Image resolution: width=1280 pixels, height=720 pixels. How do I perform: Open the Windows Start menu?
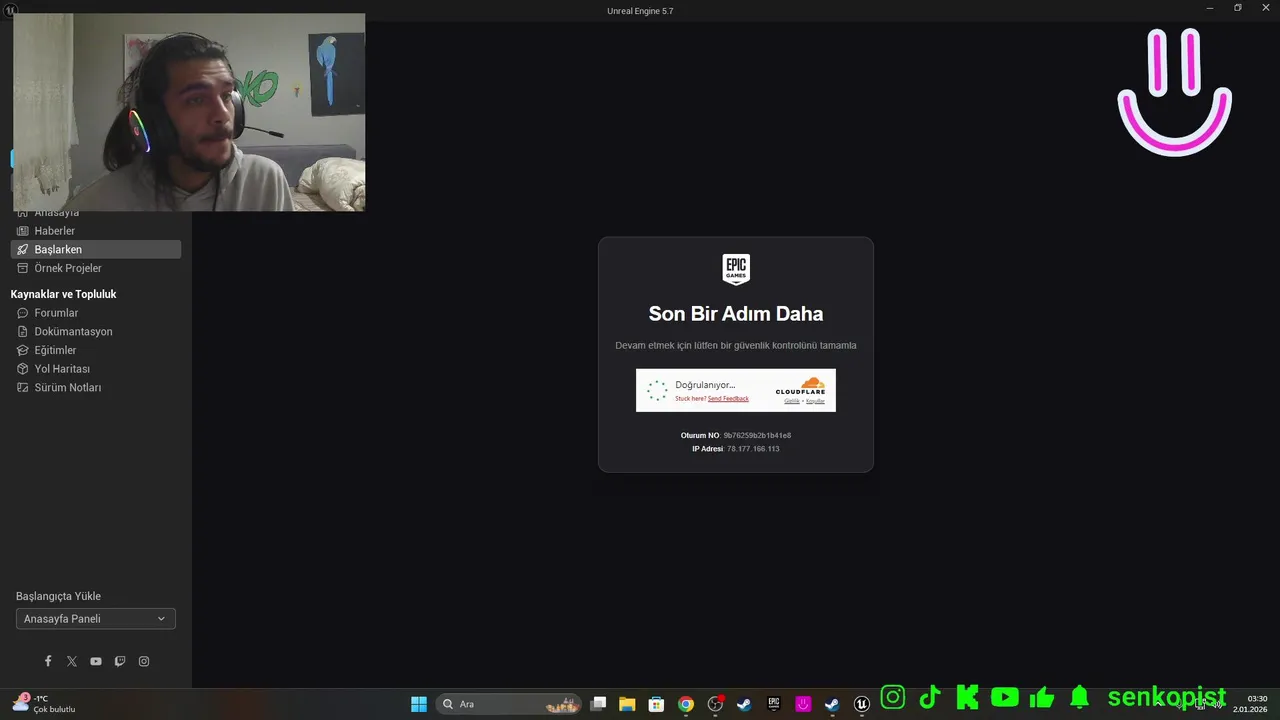pos(419,704)
